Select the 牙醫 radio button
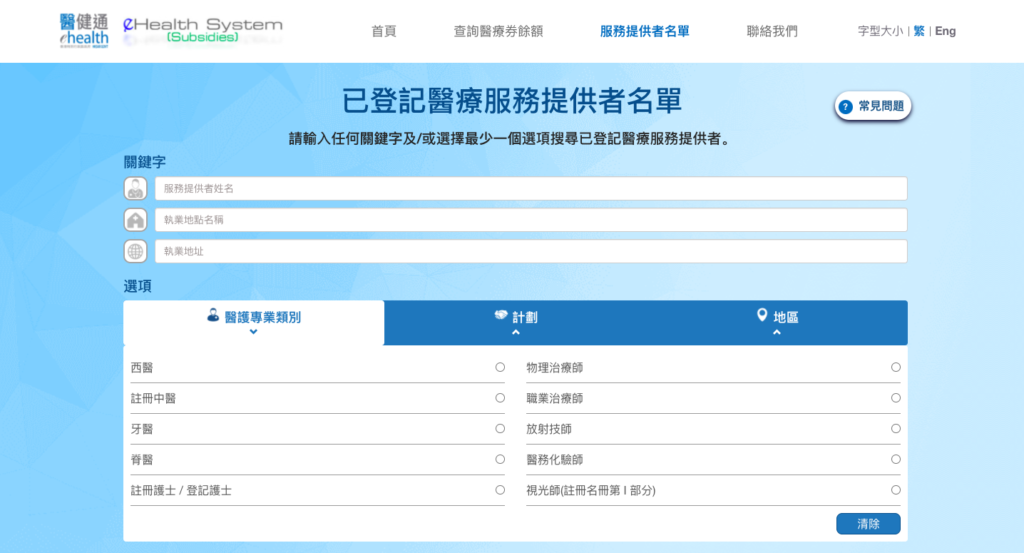1024x553 pixels. tap(500, 429)
